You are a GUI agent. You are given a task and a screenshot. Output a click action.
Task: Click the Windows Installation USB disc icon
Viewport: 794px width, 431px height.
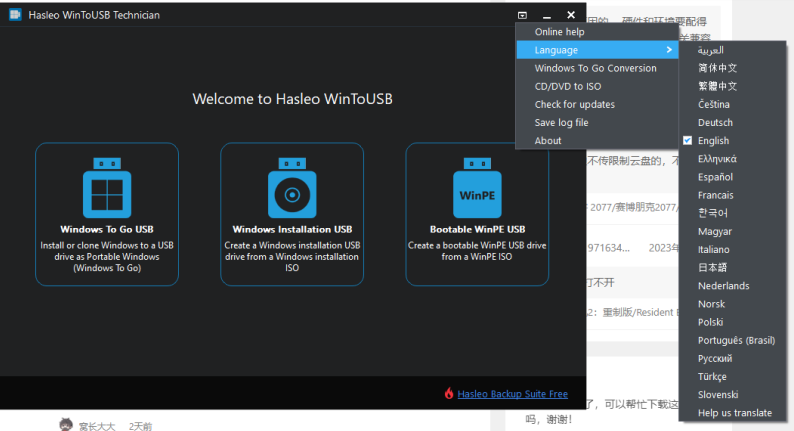292,188
